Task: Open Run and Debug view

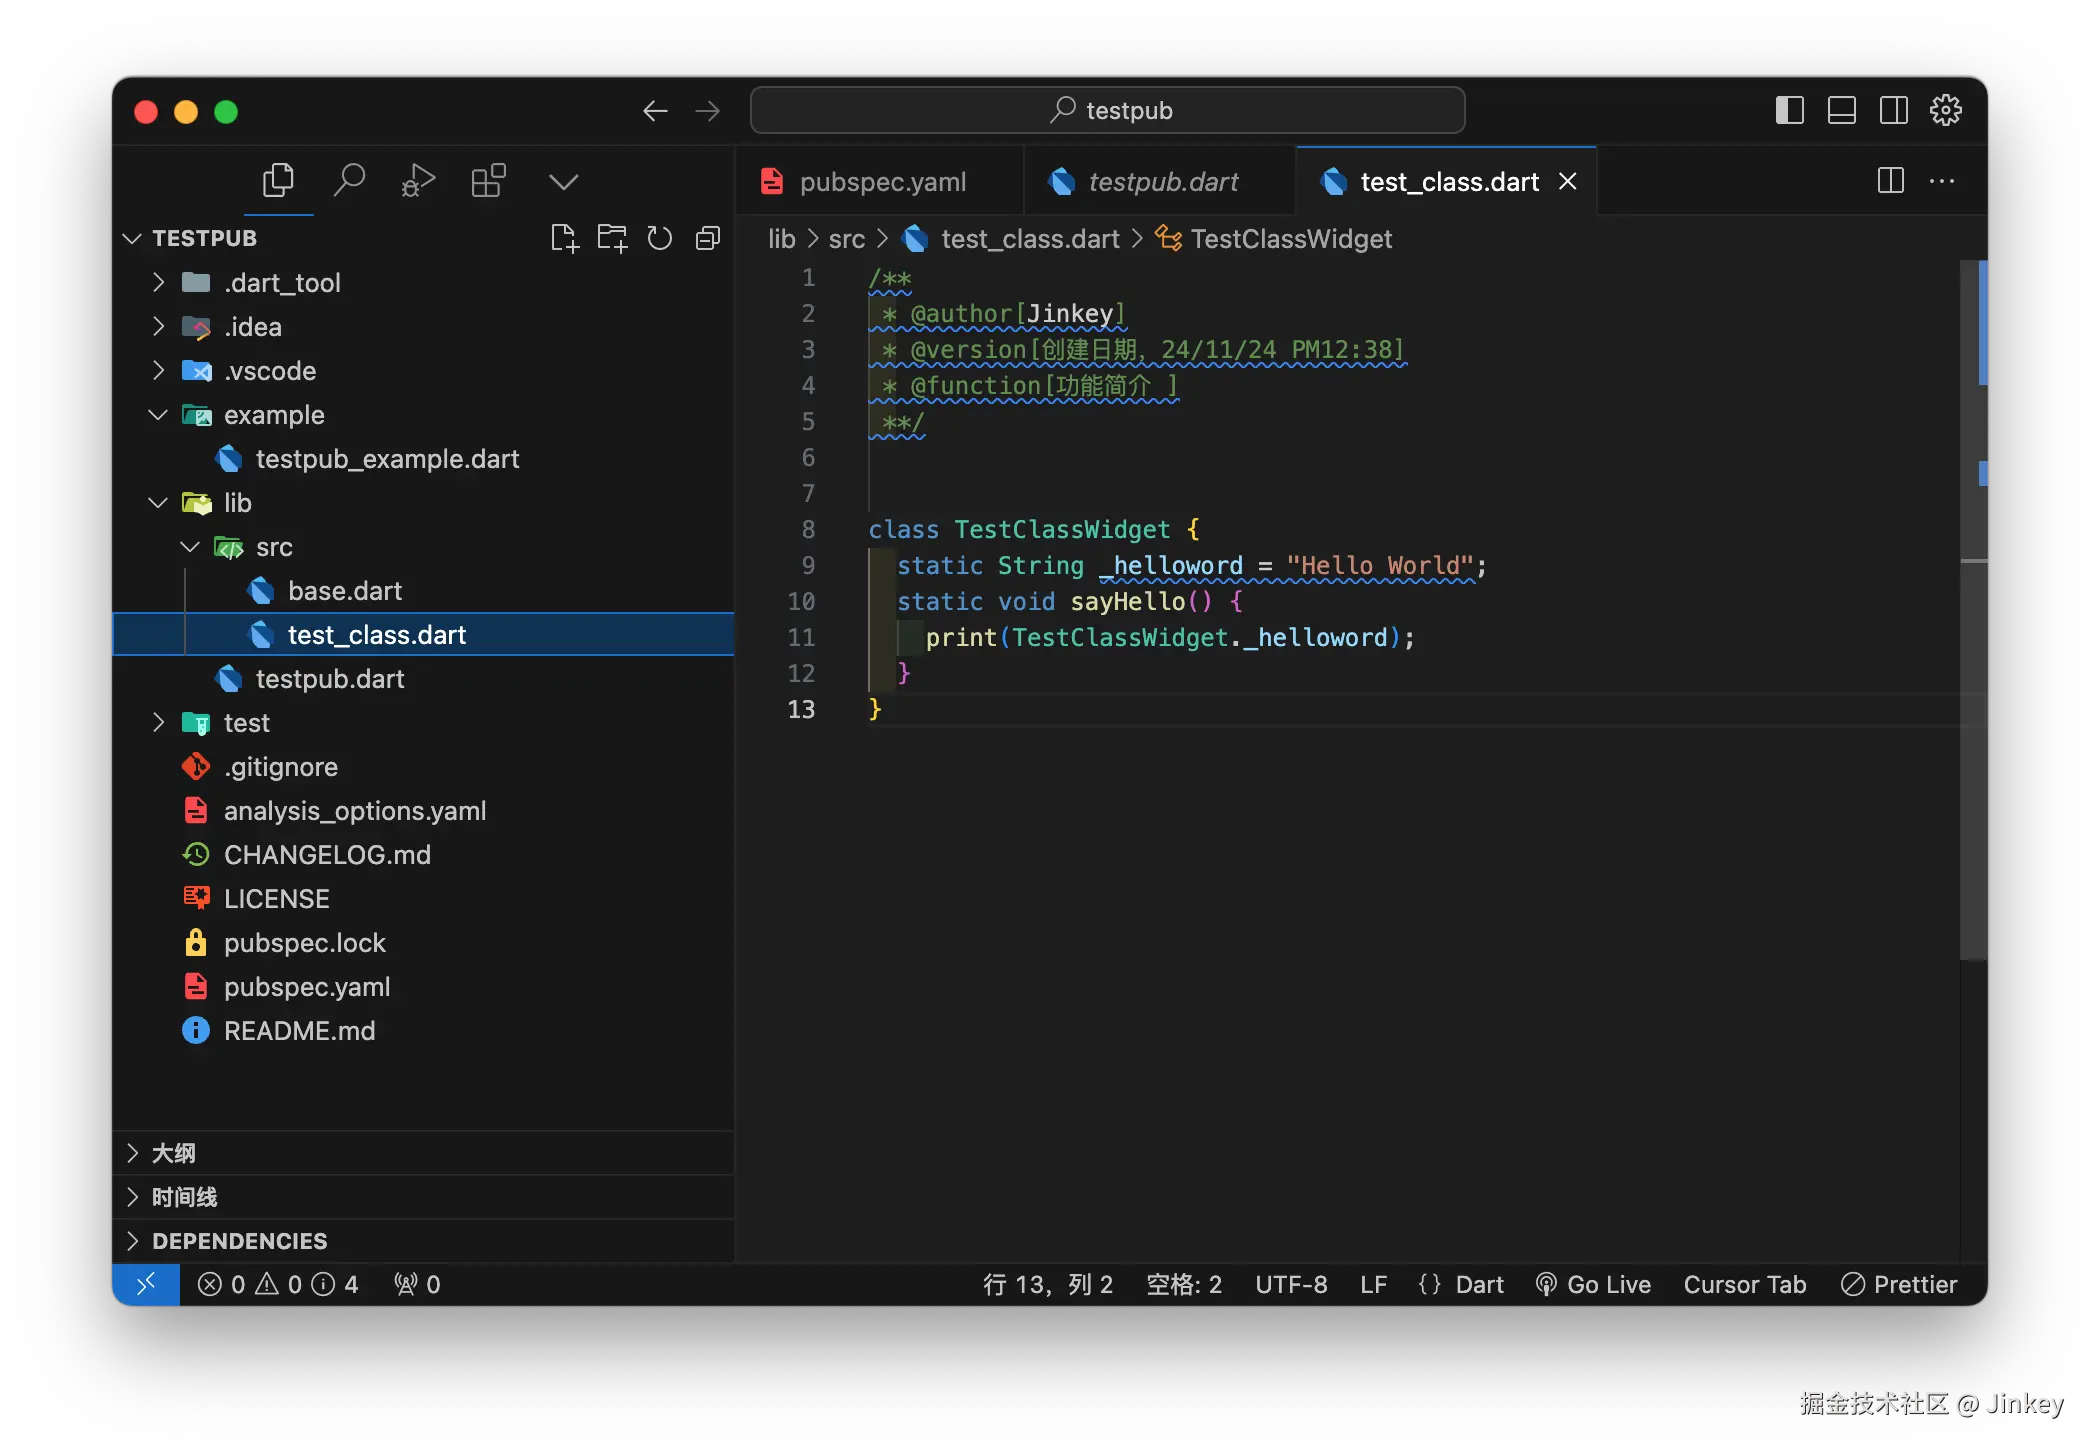Action: pos(418,181)
